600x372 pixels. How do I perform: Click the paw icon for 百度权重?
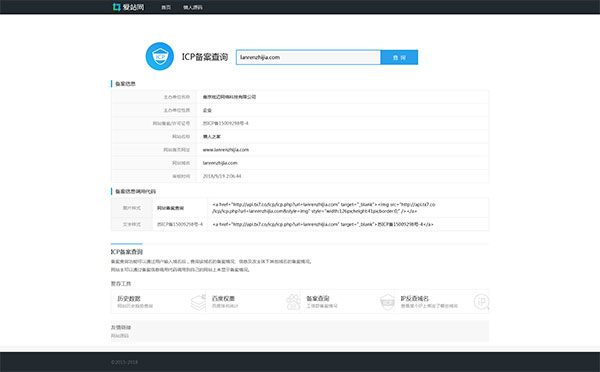coord(293,302)
